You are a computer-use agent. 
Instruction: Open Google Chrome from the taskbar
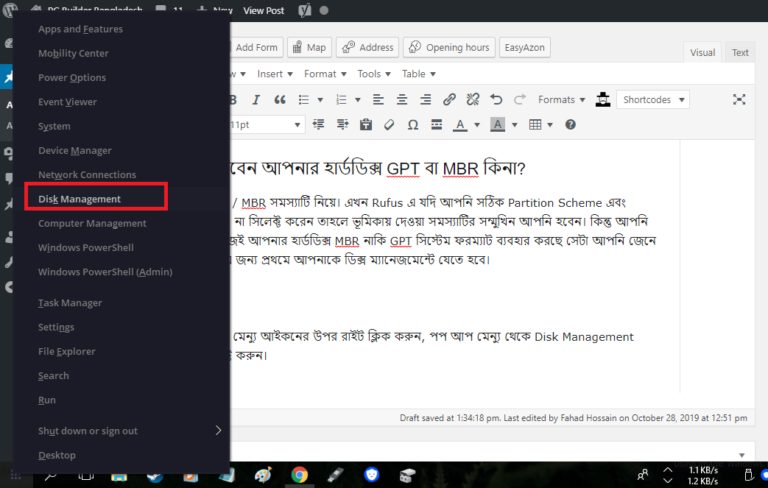click(x=299, y=475)
